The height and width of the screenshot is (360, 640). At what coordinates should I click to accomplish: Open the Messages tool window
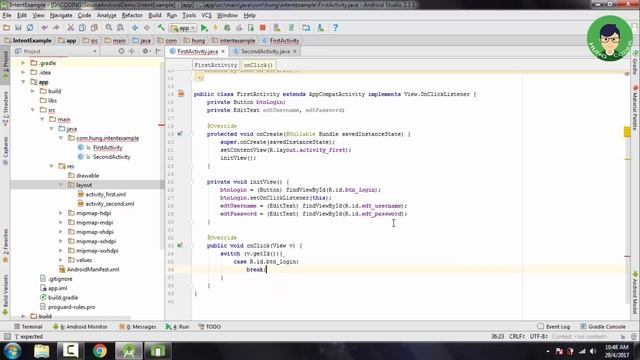click(138, 327)
